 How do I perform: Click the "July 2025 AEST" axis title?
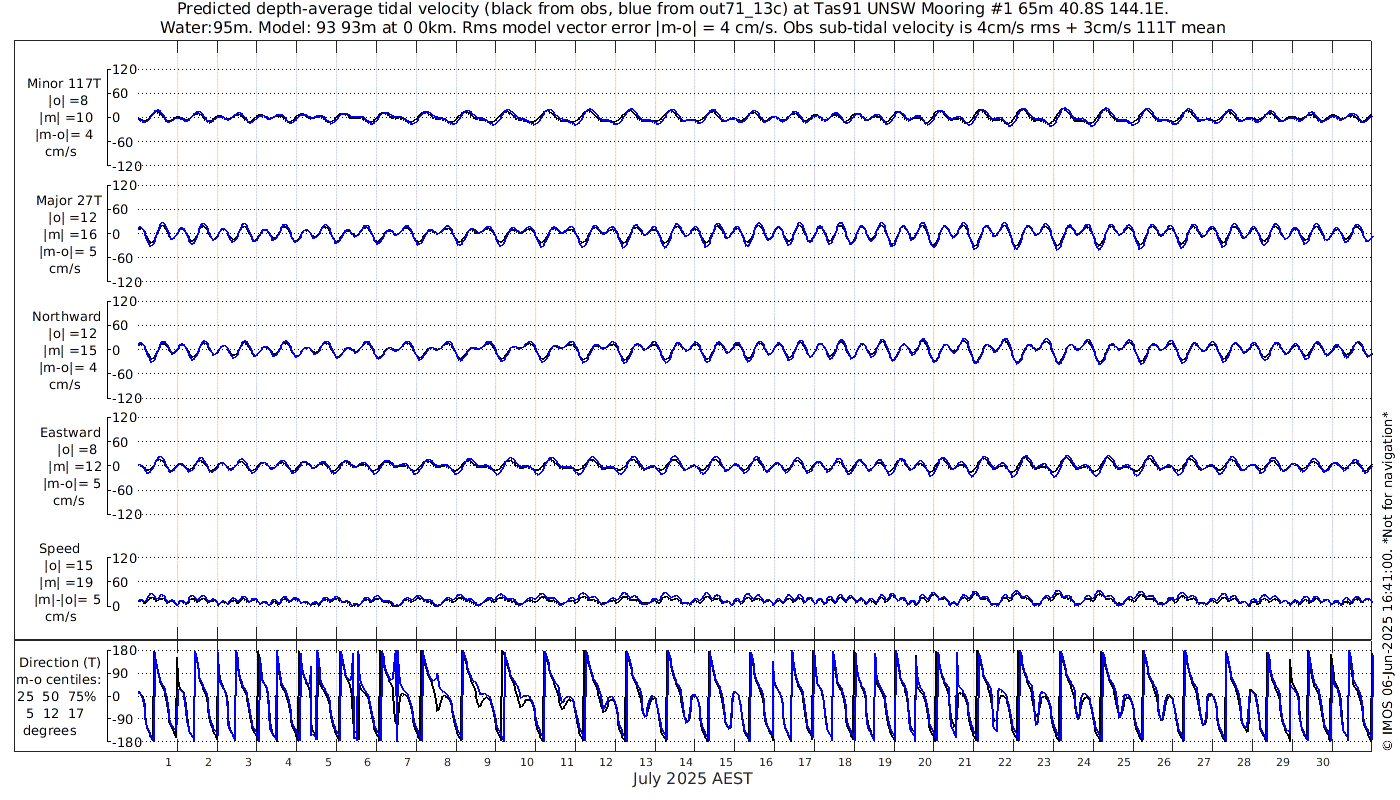692,778
